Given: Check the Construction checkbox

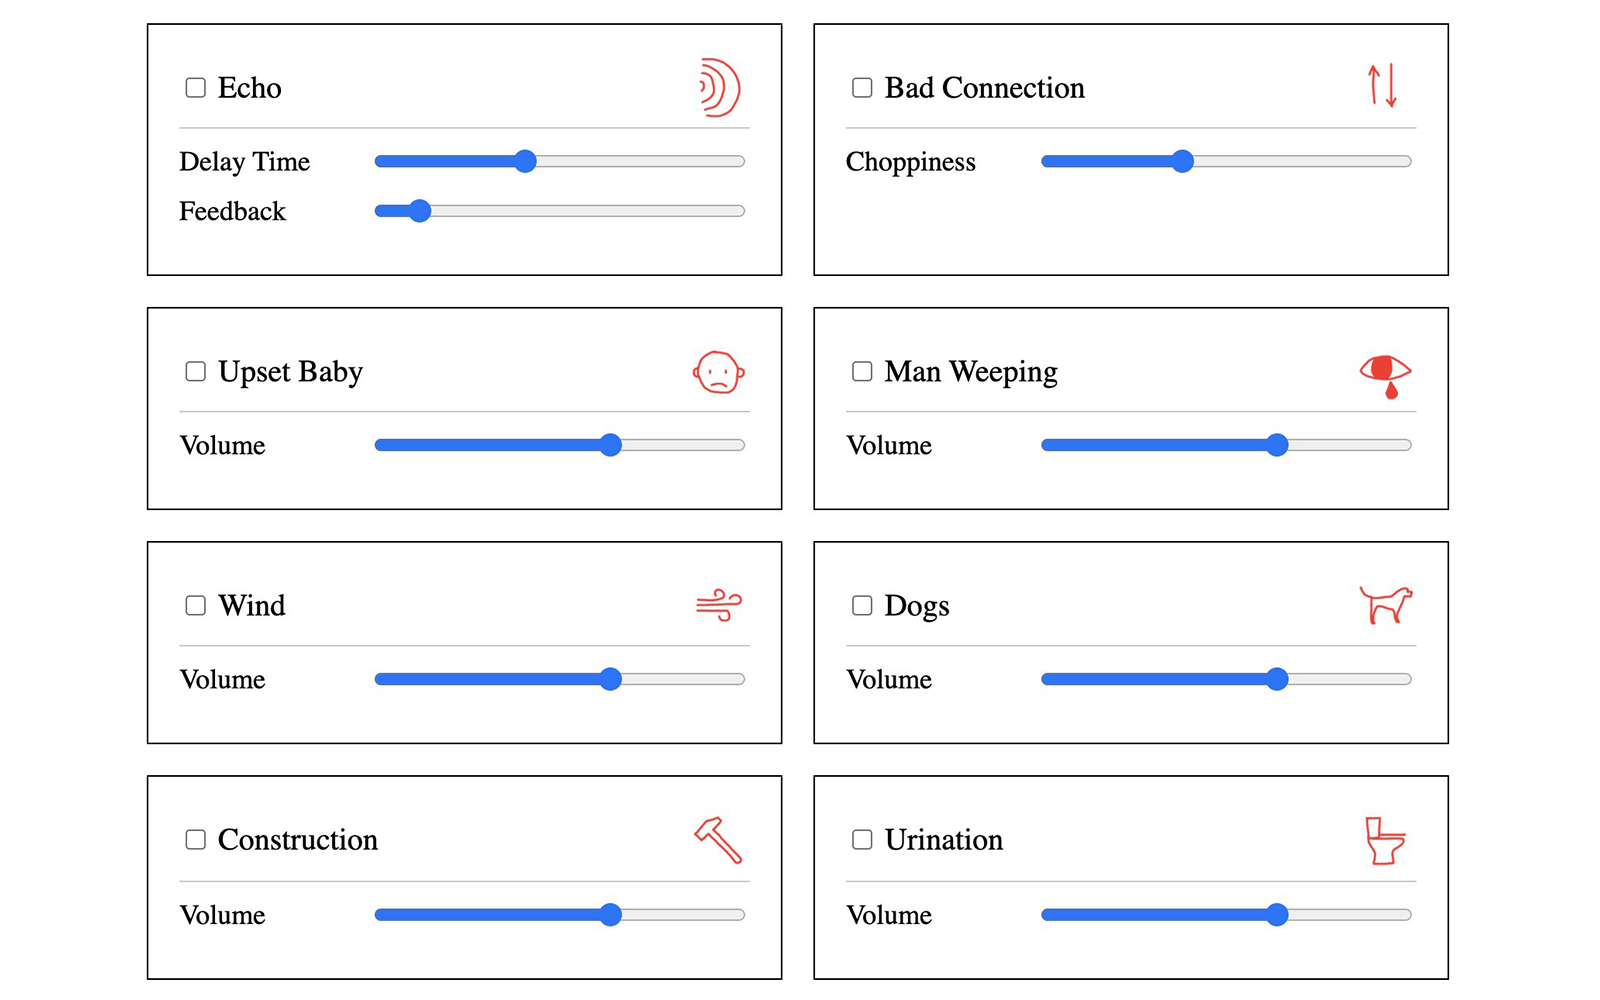Looking at the screenshot, I should tap(196, 840).
